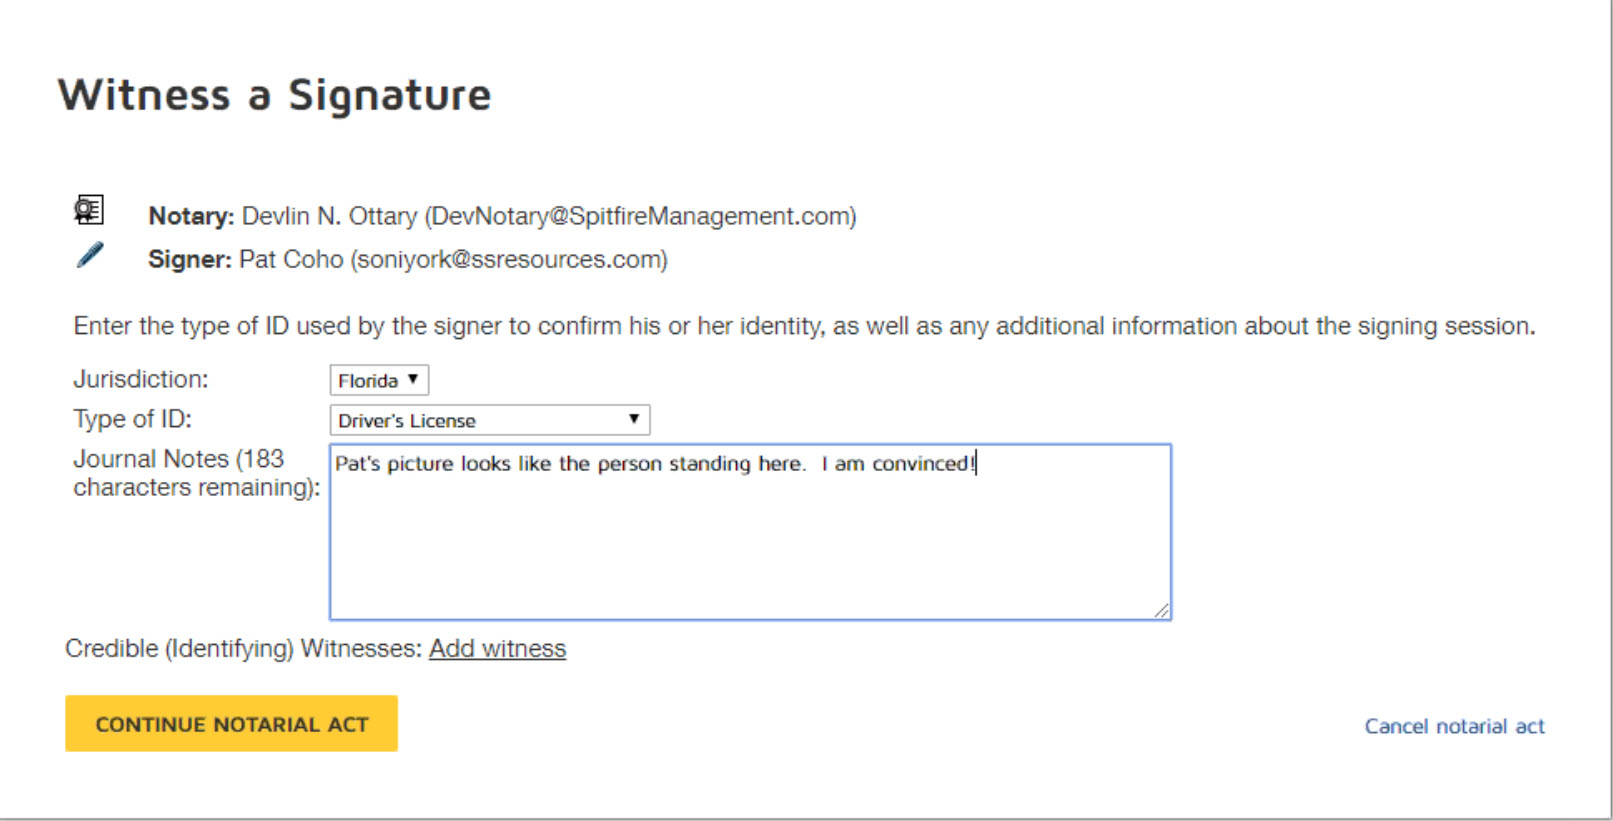Viewport: 1613px width, 821px height.
Task: Click the Jurisdiction label
Action: click(x=141, y=379)
